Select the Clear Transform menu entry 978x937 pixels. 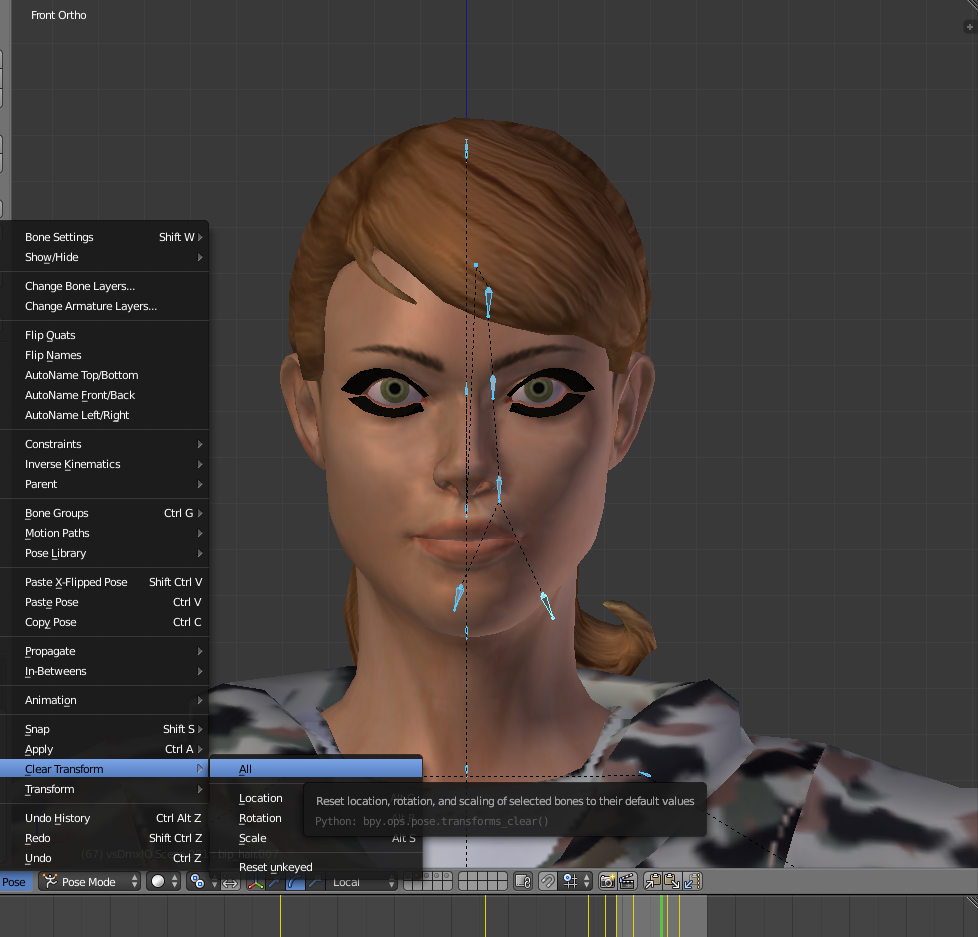pos(104,769)
